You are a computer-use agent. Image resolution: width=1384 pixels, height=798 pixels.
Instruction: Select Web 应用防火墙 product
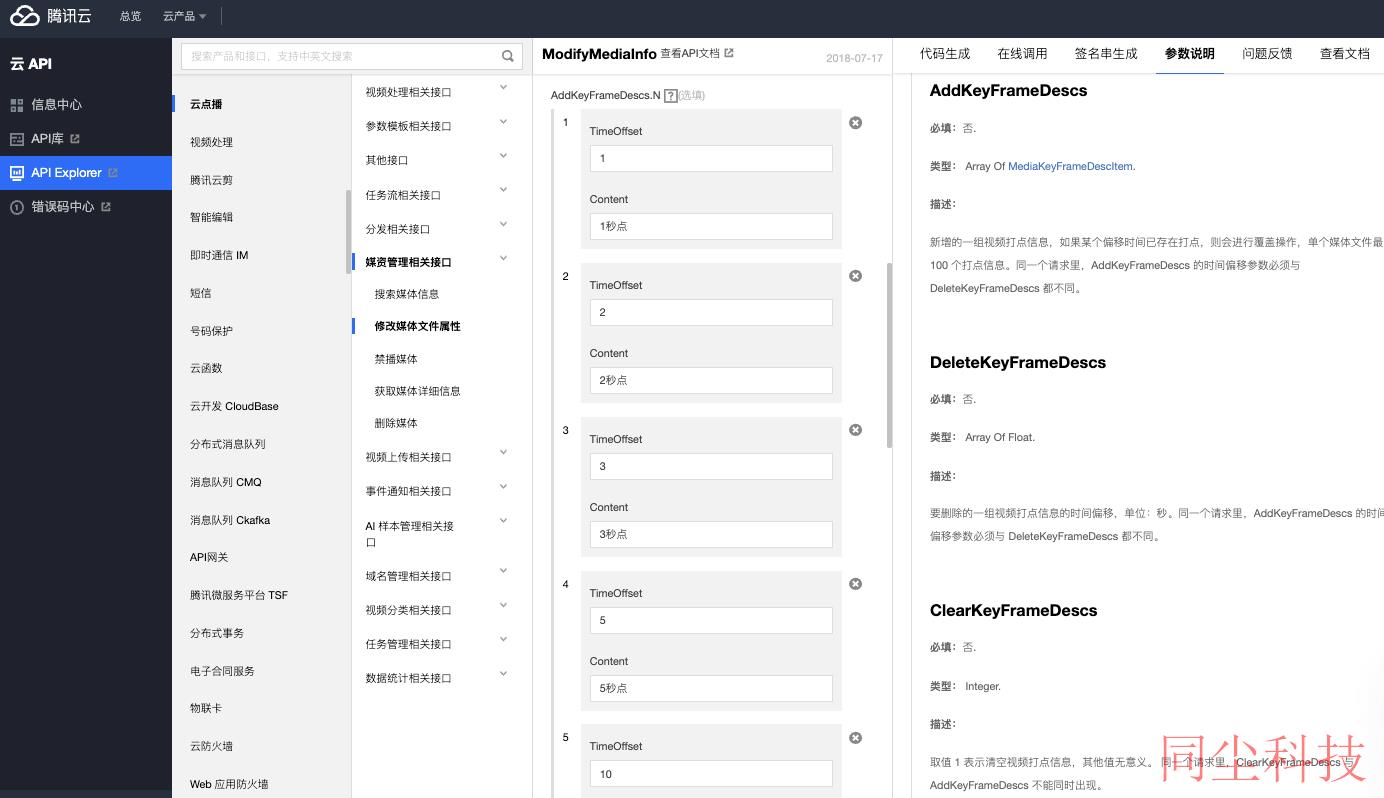tap(229, 784)
